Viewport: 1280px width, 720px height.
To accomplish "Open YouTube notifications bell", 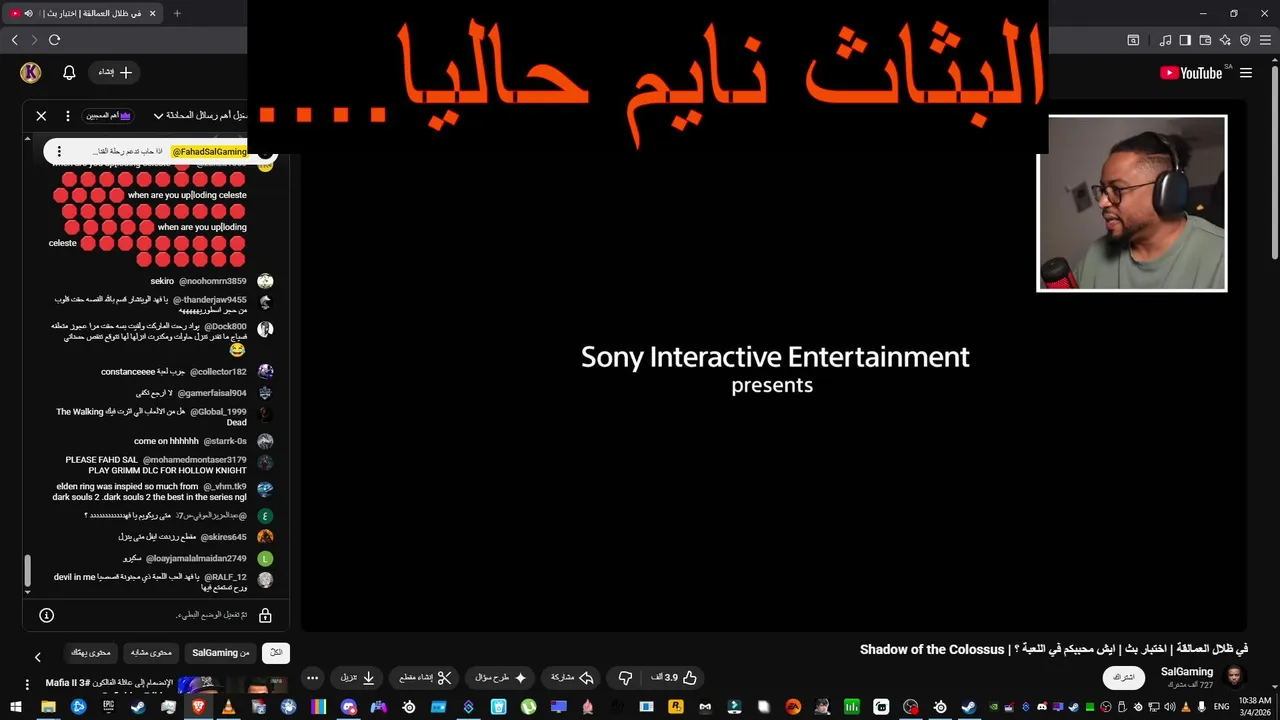I will [69, 73].
